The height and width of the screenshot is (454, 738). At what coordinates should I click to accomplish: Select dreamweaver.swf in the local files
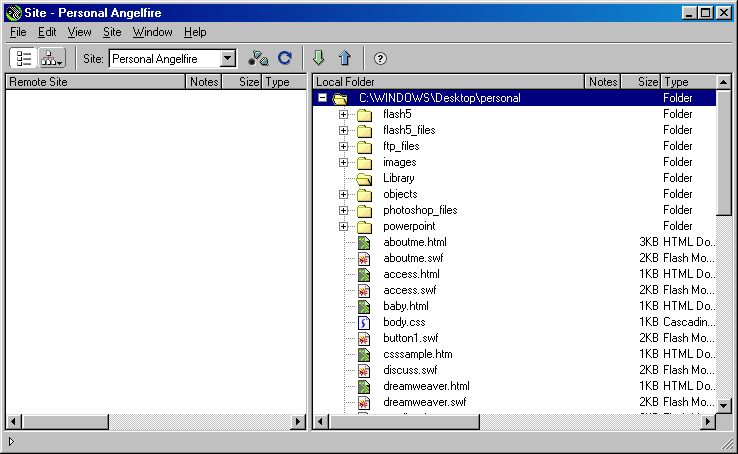pos(424,402)
